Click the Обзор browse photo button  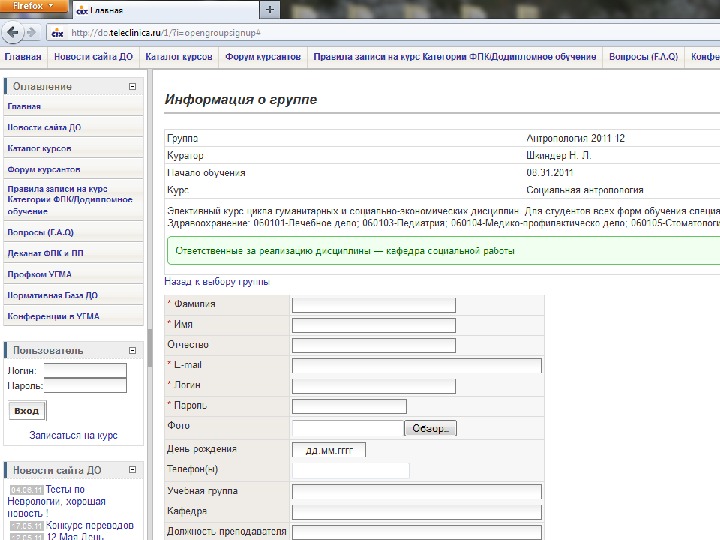pos(430,428)
